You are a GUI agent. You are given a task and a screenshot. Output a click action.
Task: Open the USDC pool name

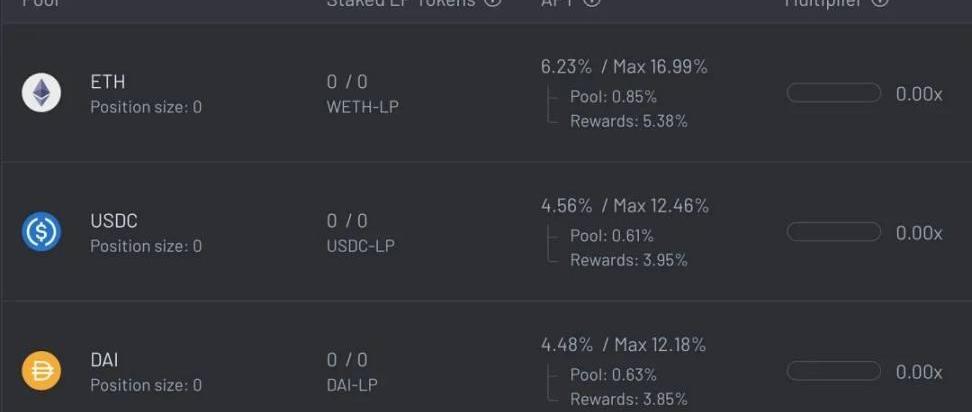point(113,221)
